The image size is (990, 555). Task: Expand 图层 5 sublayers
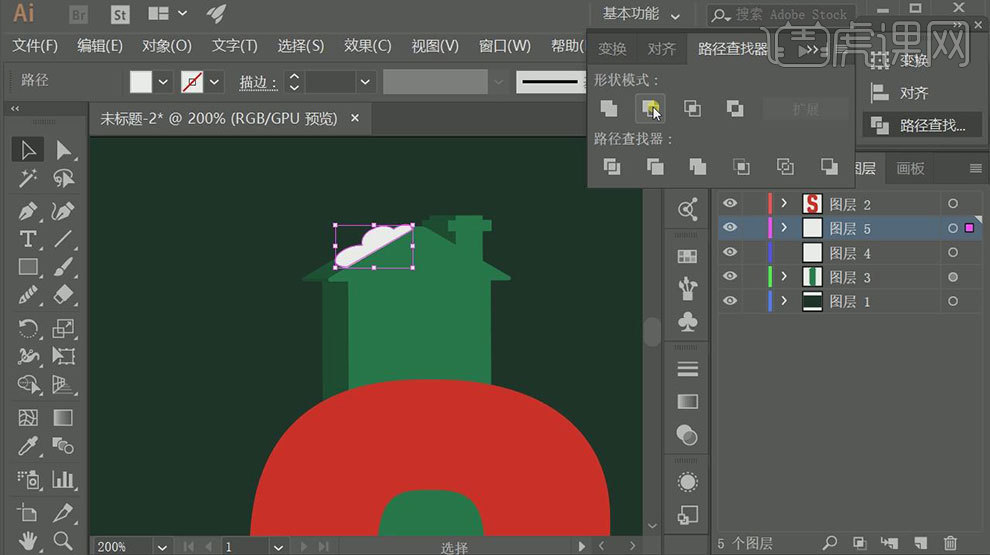[x=784, y=228]
